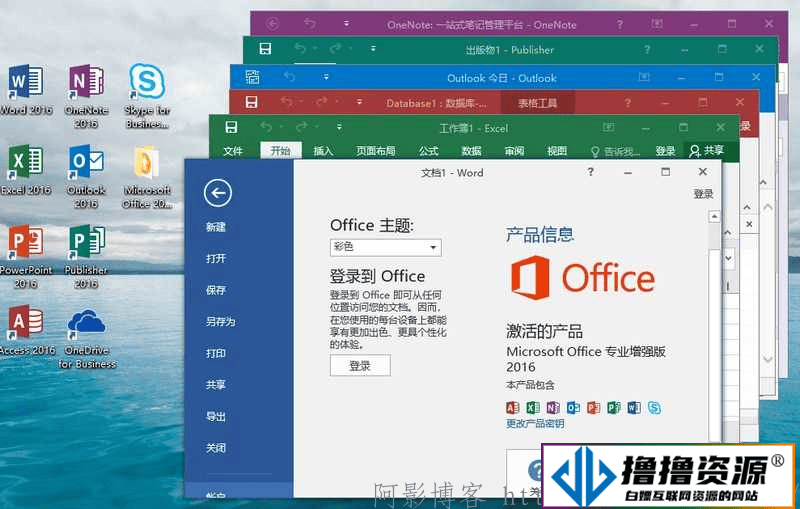This screenshot has width=800, height=509.
Task: Click 登录 in the Excel ribbon
Action: (665, 151)
